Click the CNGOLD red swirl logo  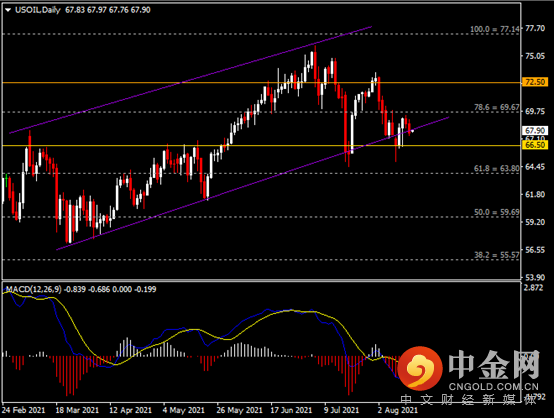point(420,368)
